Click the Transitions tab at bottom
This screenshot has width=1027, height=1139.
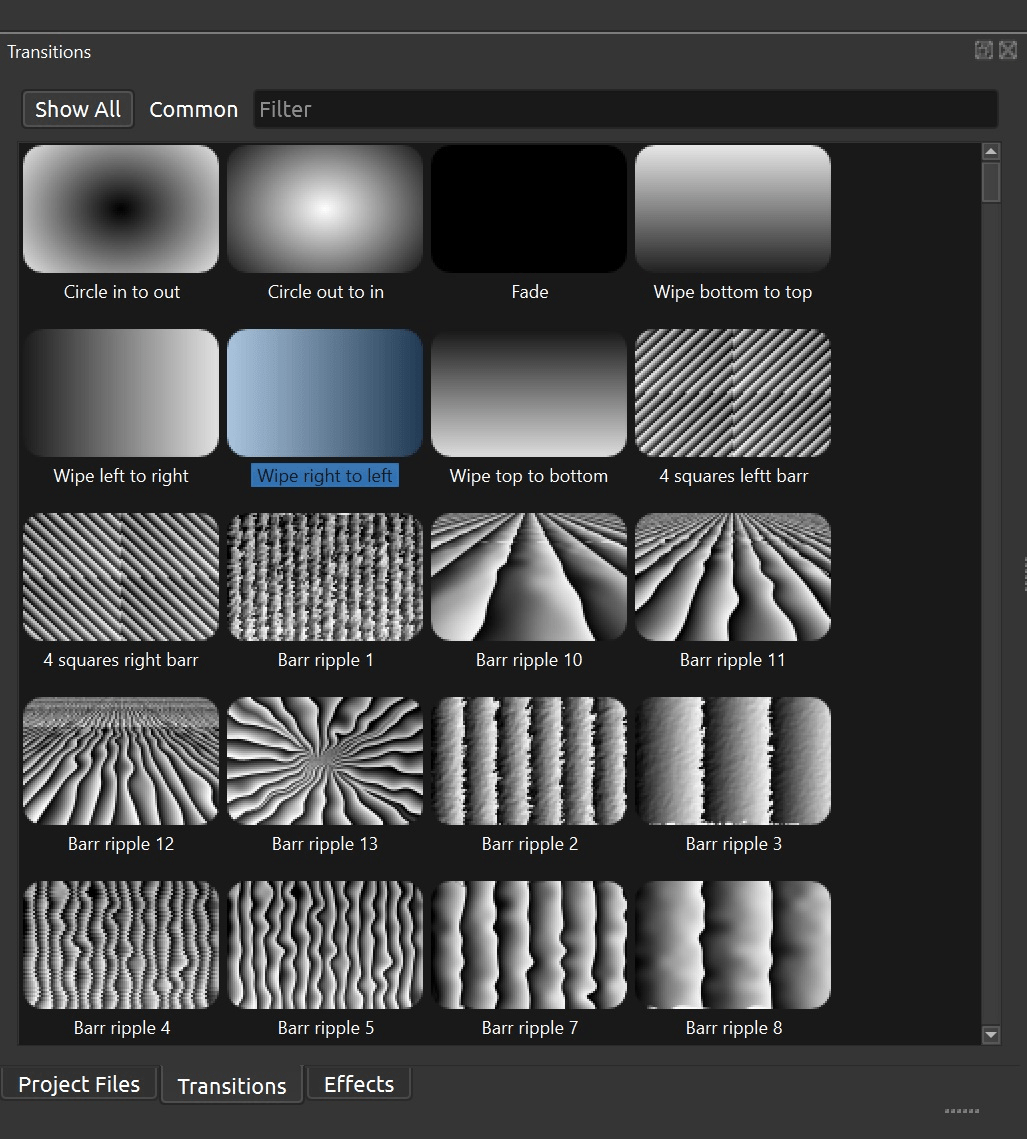pyautogui.click(x=232, y=1086)
